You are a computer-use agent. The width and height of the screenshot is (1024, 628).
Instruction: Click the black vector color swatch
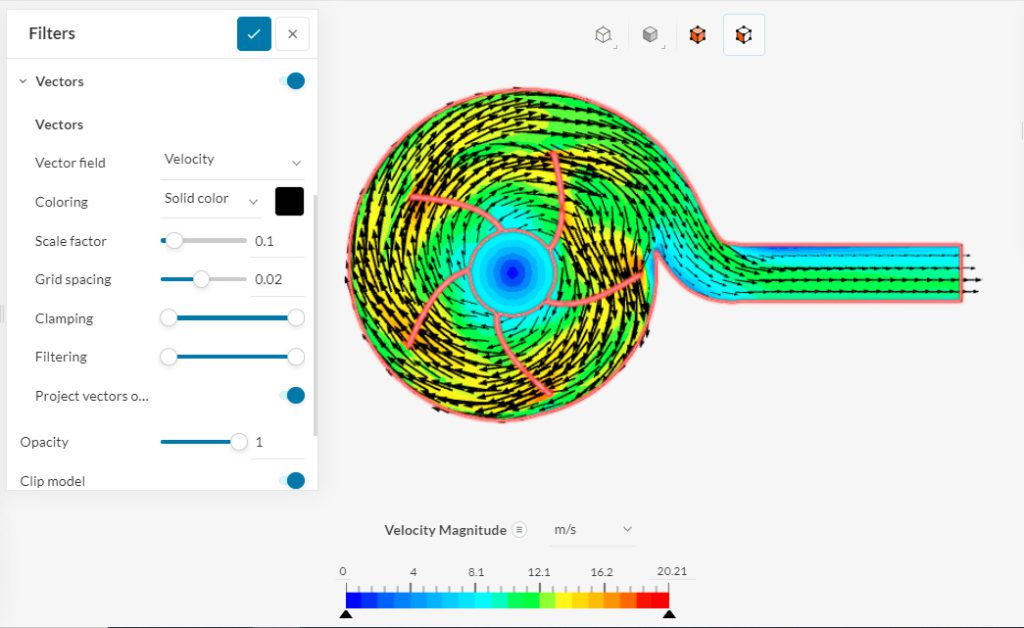coord(289,200)
